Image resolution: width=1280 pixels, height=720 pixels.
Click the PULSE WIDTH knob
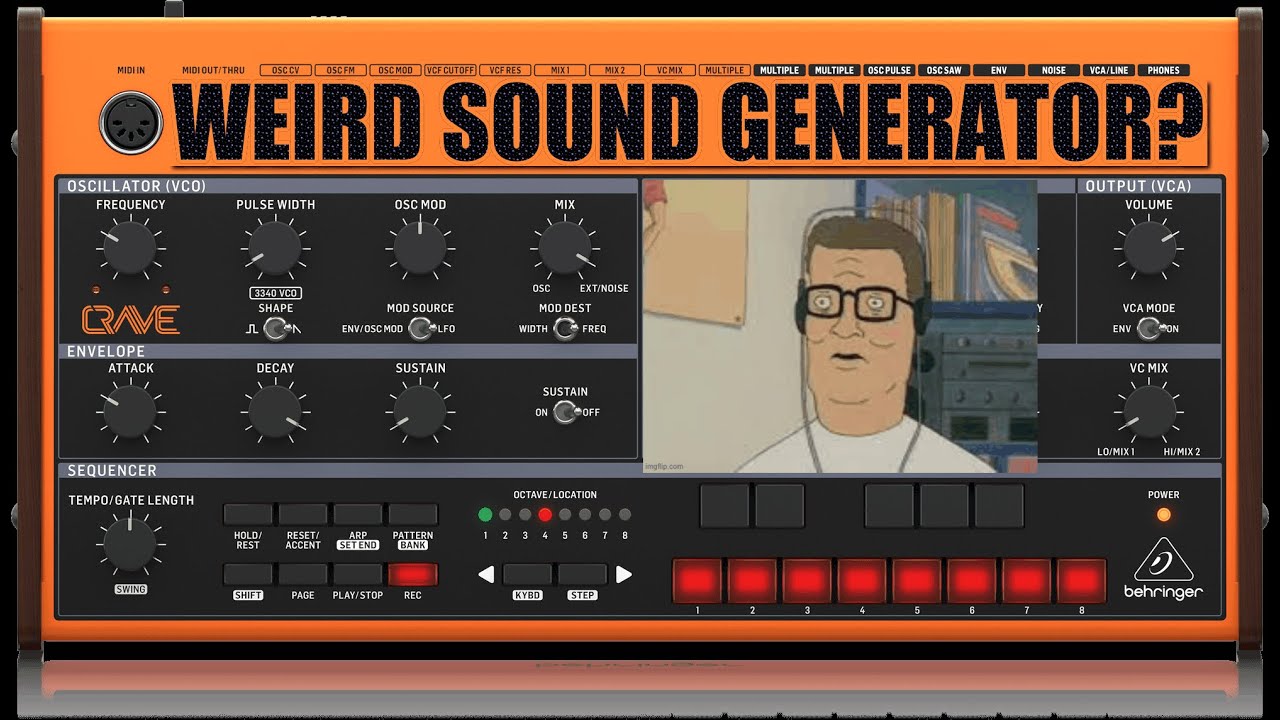(274, 248)
